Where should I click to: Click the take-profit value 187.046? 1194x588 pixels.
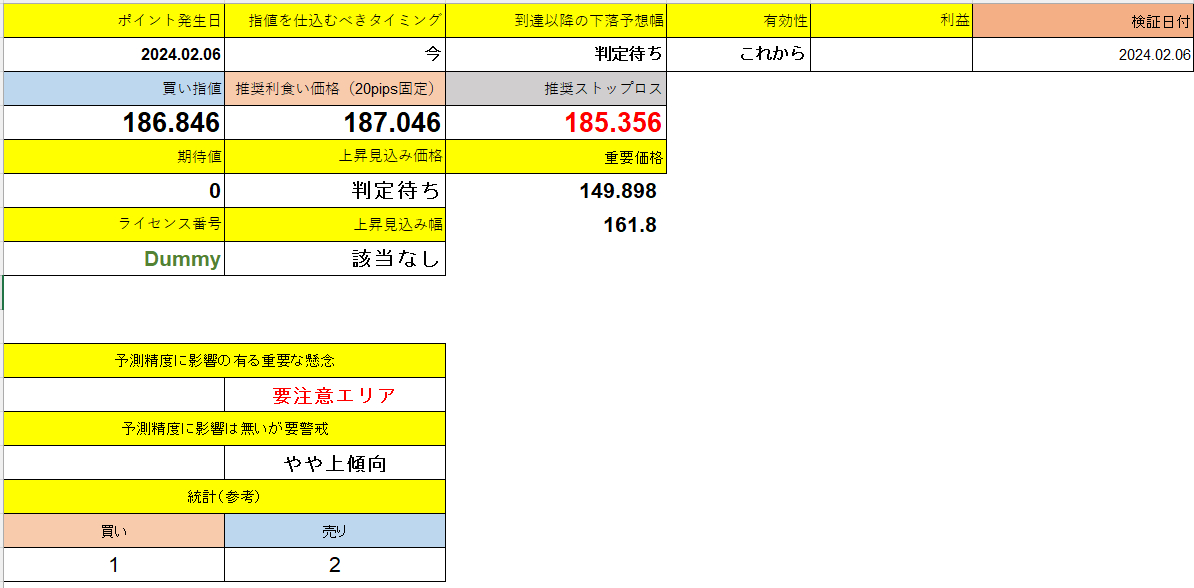click(335, 122)
